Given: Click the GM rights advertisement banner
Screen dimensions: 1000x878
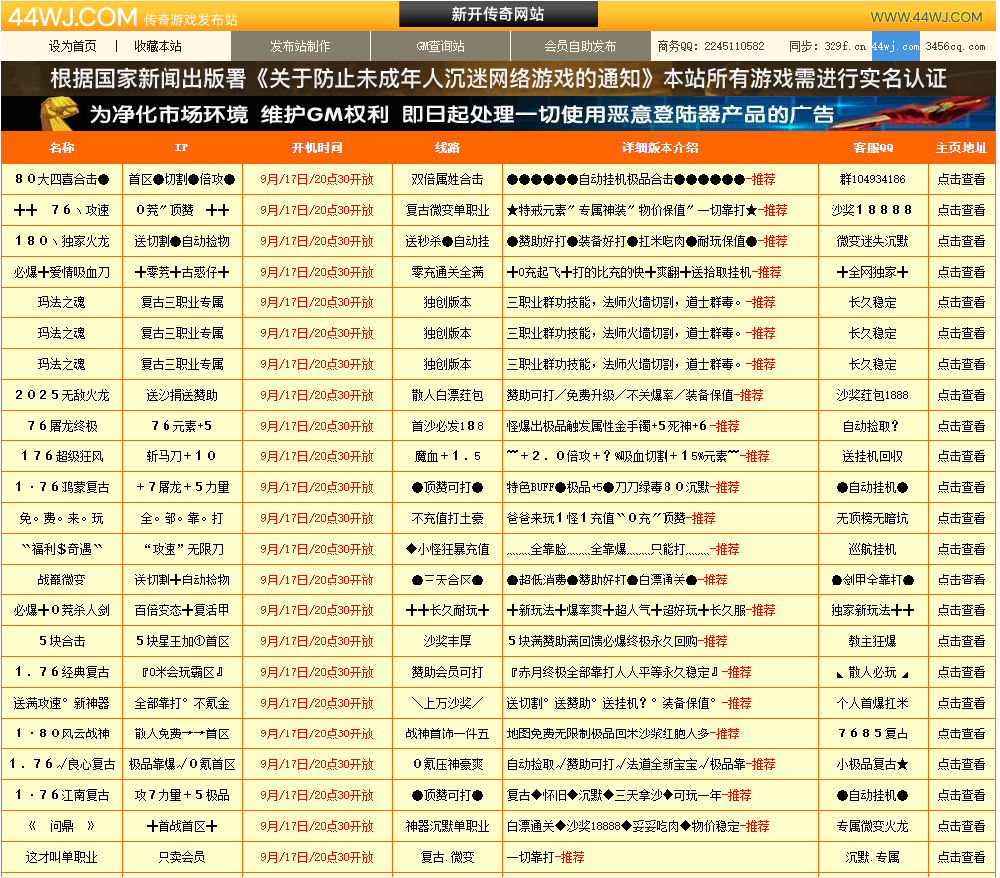Looking at the screenshot, I should (x=498, y=114).
